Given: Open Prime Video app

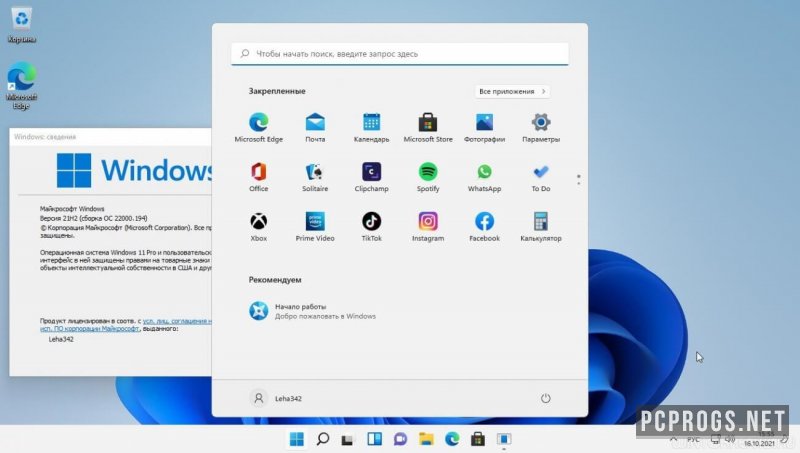Looking at the screenshot, I should click(315, 226).
